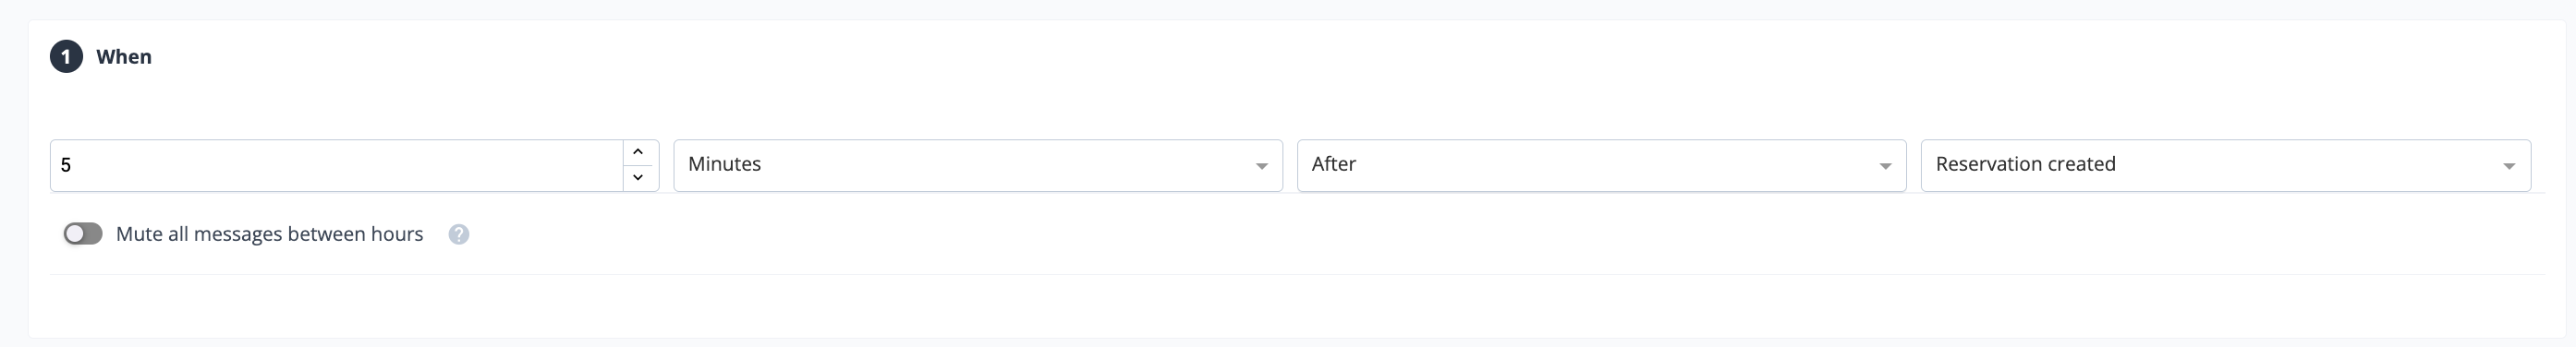Click the When section heading
The width and height of the screenshot is (2576, 347).
coord(124,57)
